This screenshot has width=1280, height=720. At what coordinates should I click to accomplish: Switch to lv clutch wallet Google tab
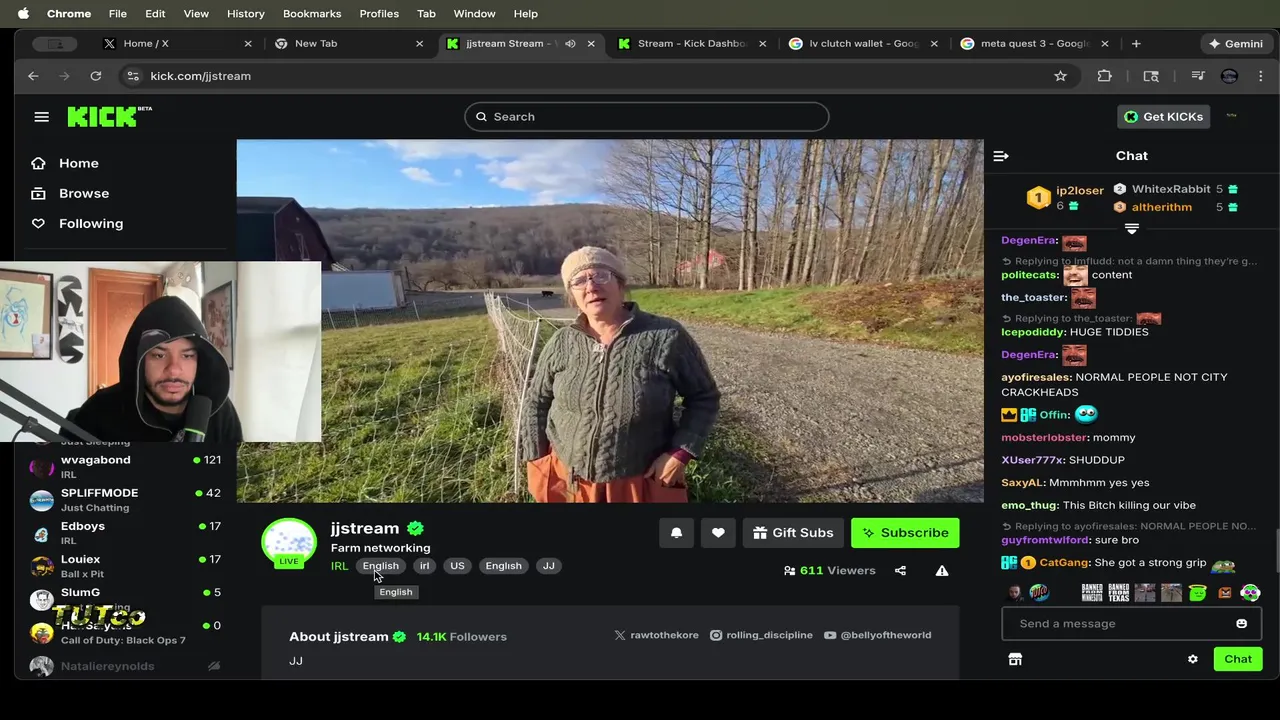pos(864,44)
